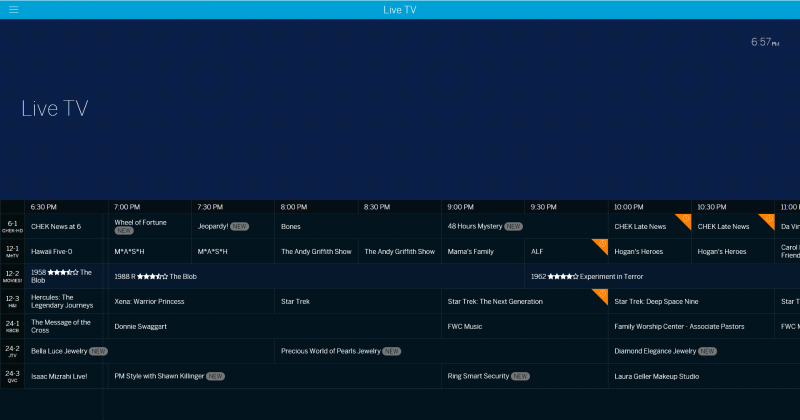The image size is (800, 420).
Task: Open the 10:00 PM Hogan's Heroes episode
Action: (x=650, y=252)
